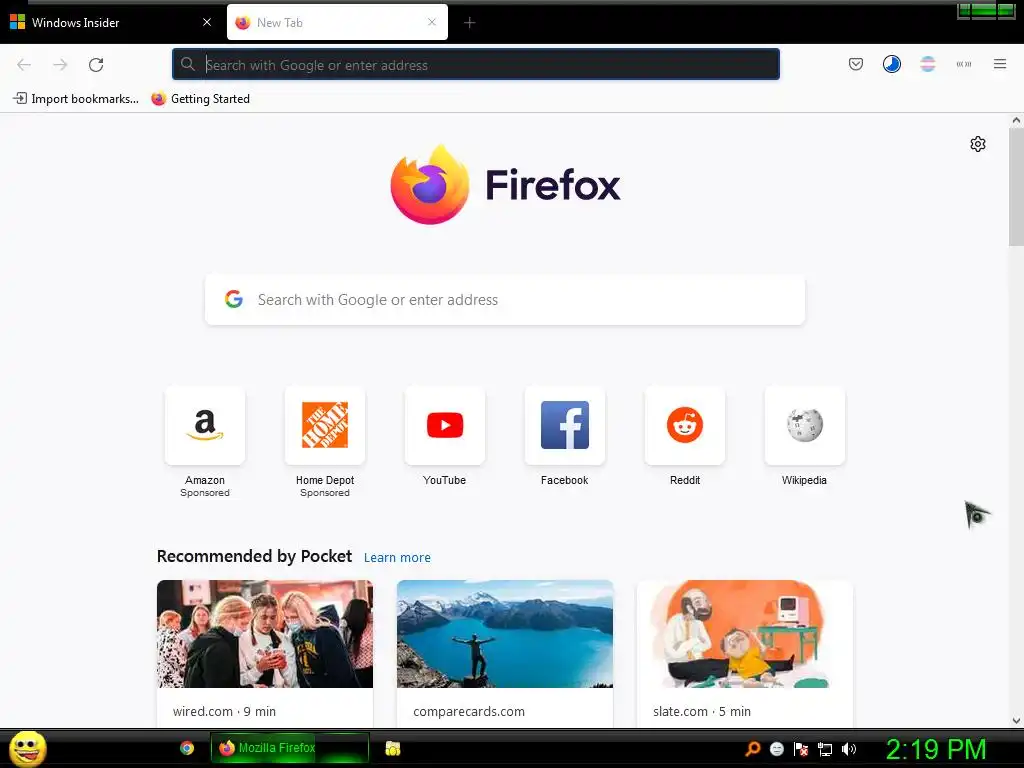
Task: Click the flag with red X tray icon
Action: tap(801, 749)
